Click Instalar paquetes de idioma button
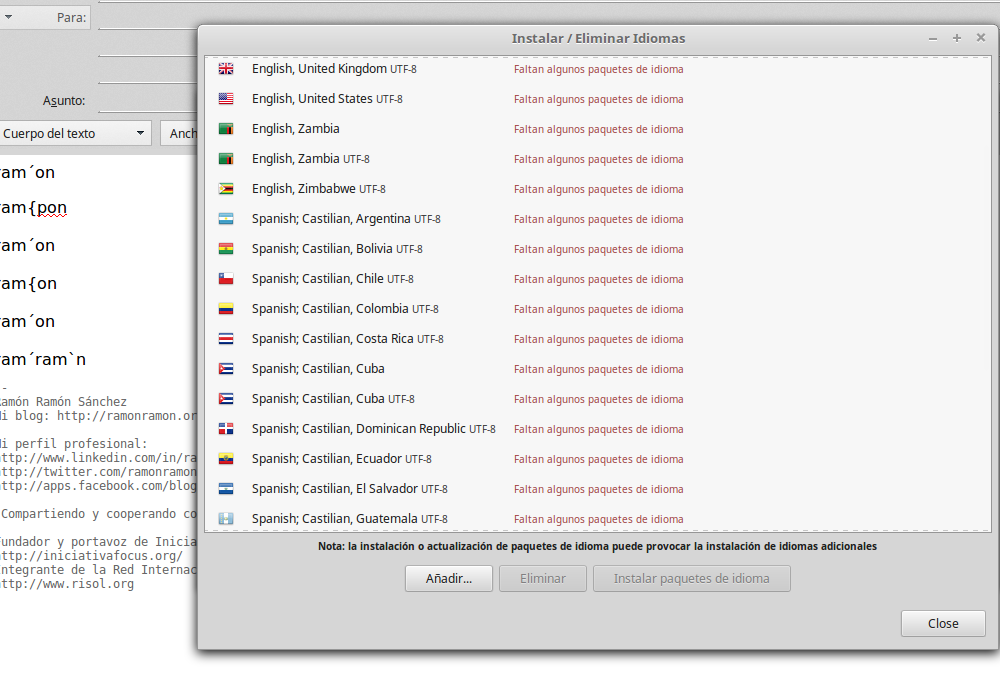The image size is (1000, 675). [691, 578]
